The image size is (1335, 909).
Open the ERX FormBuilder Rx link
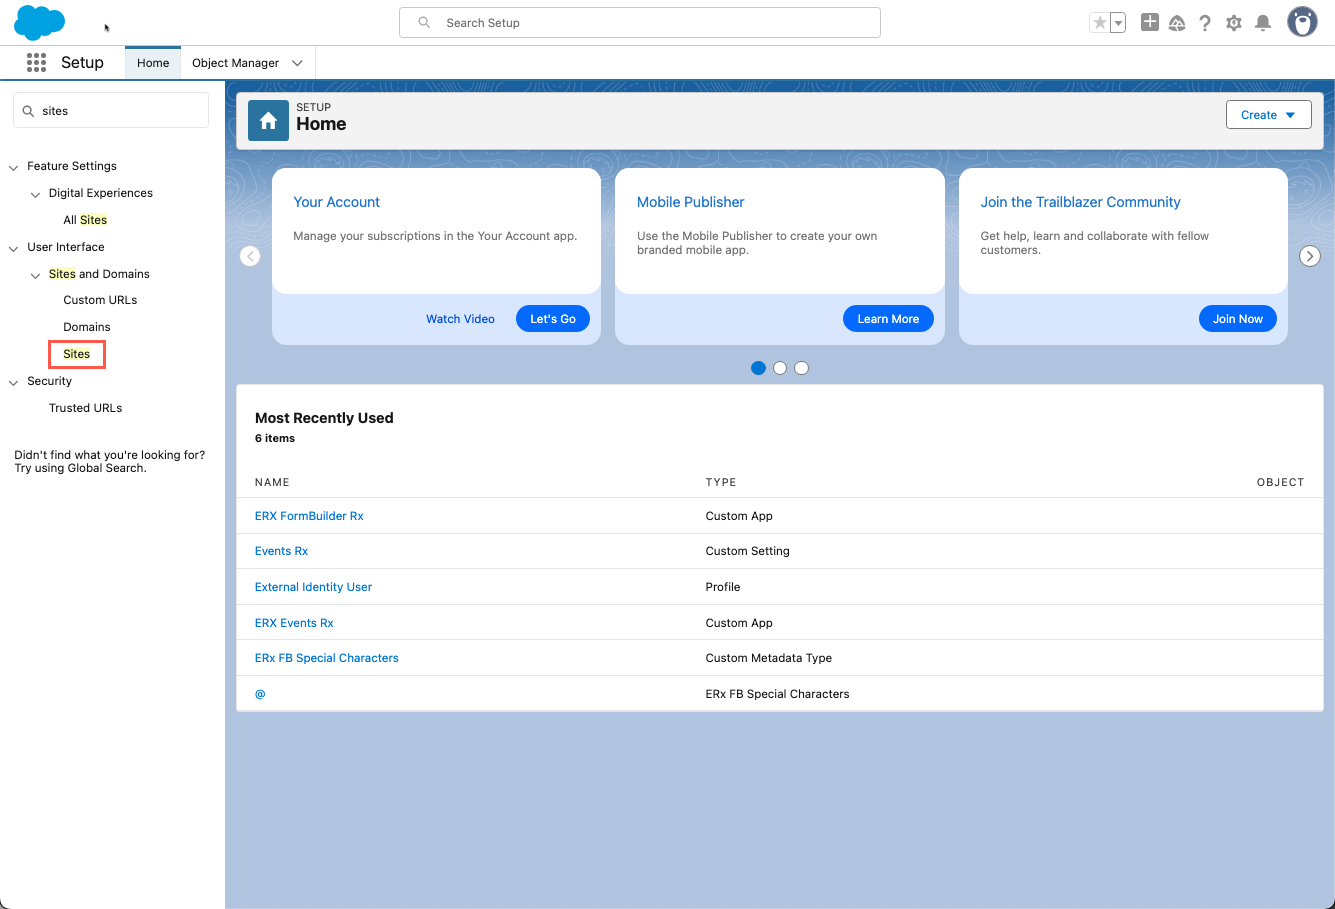[309, 516]
